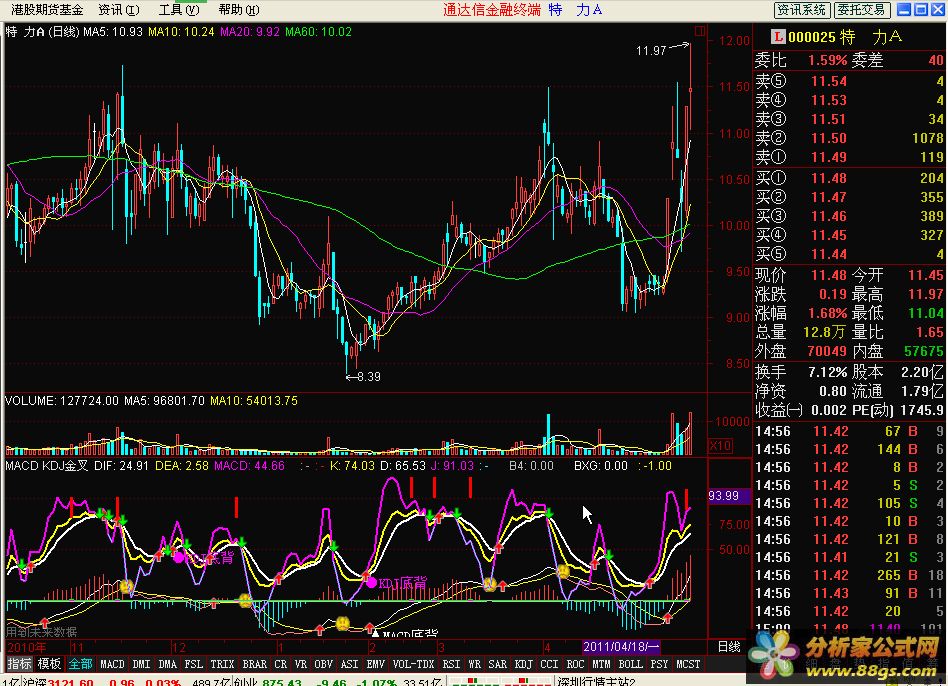
Task: Select the VR indicator tab
Action: pyautogui.click(x=300, y=664)
